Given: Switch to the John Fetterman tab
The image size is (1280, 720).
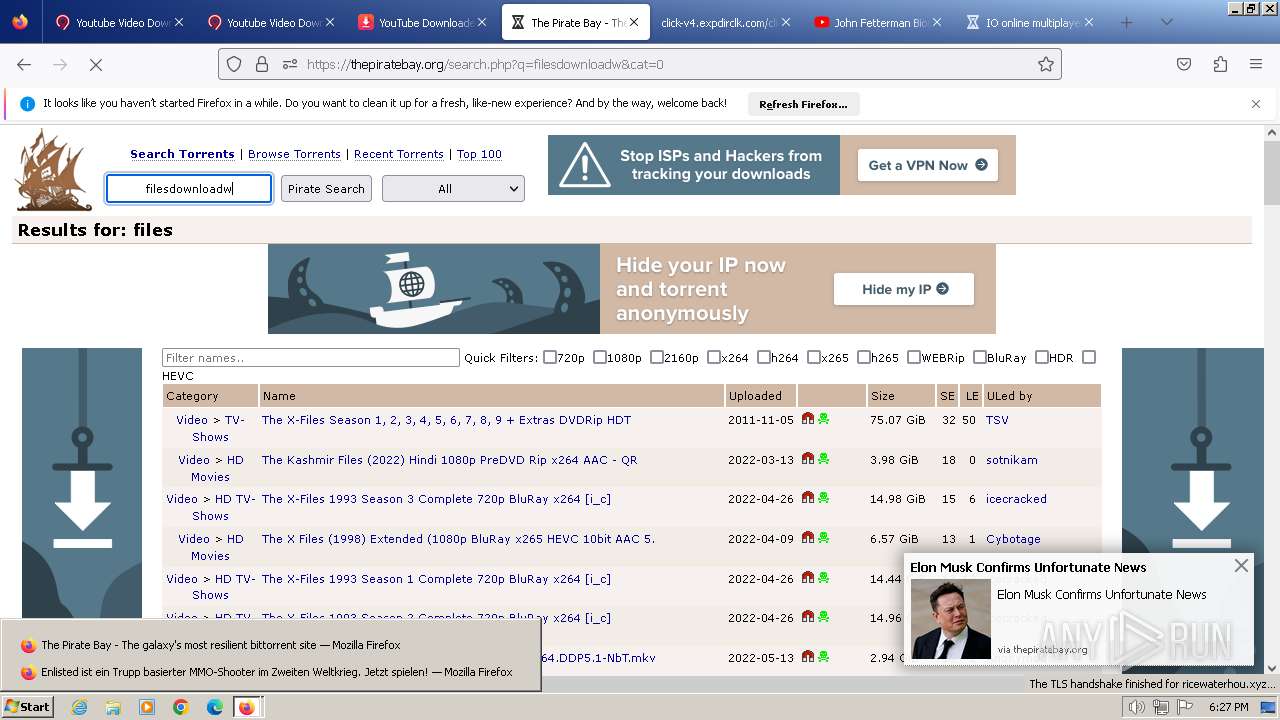Looking at the screenshot, I should point(876,22).
